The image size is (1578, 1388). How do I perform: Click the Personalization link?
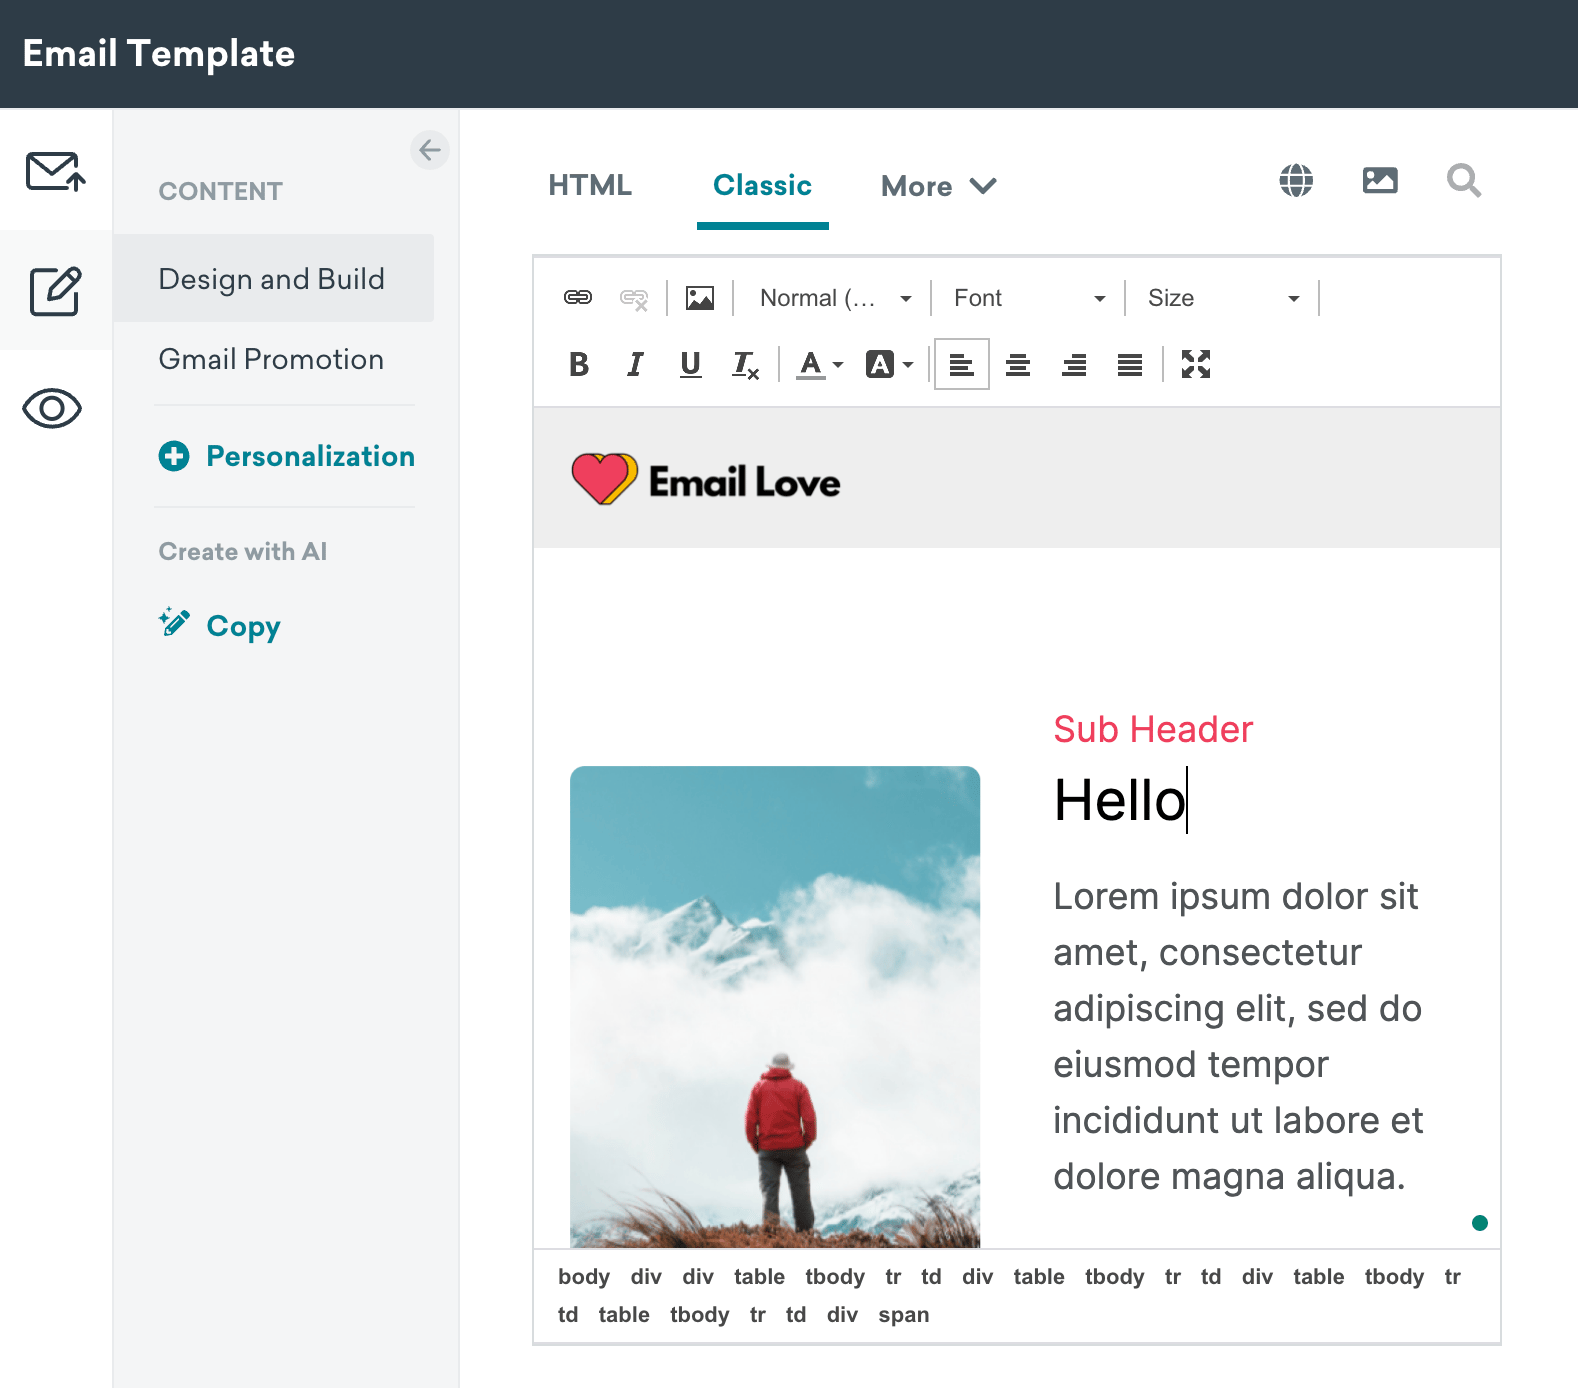(x=310, y=456)
